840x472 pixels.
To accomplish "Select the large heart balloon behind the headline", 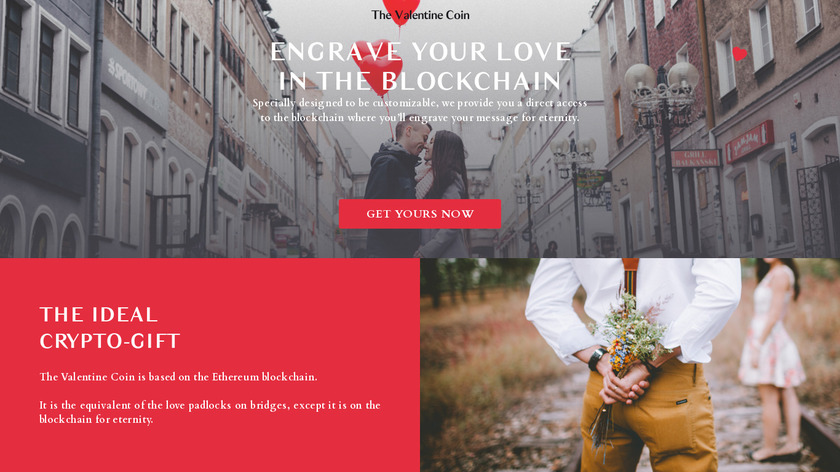I will pyautogui.click(x=378, y=67).
